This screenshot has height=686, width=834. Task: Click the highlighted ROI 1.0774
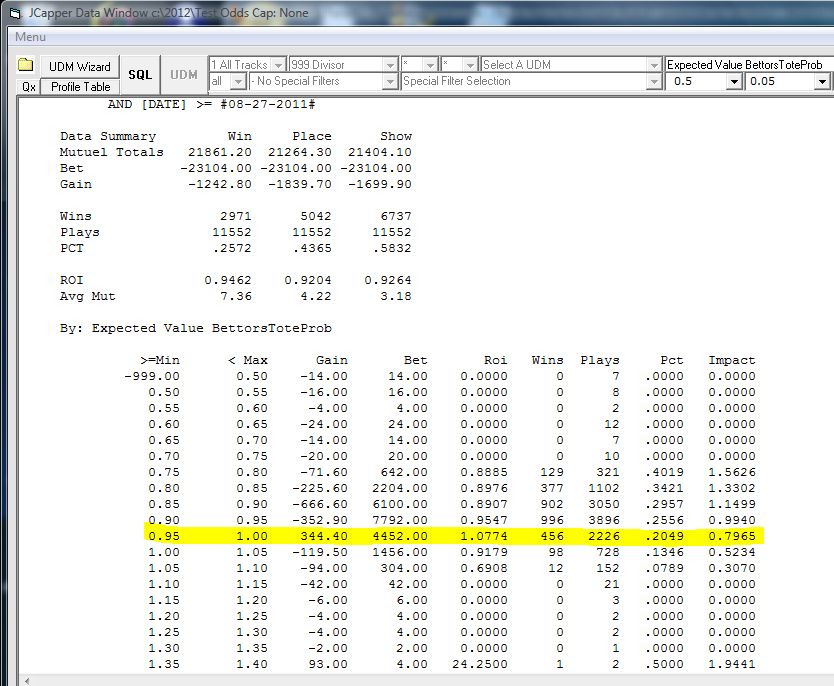484,536
